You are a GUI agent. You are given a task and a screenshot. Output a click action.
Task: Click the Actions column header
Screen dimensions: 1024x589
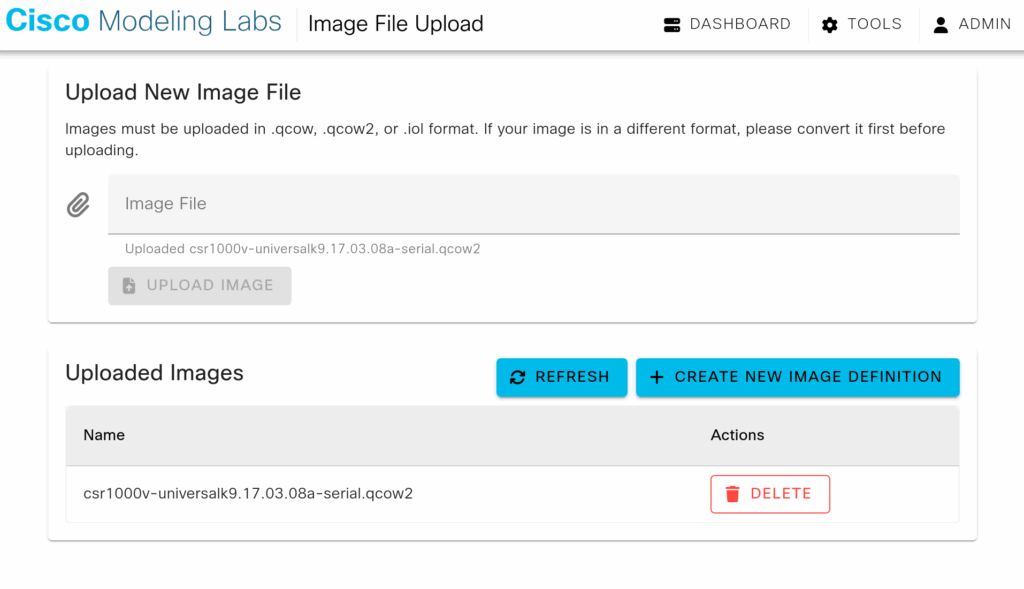pyautogui.click(x=737, y=435)
